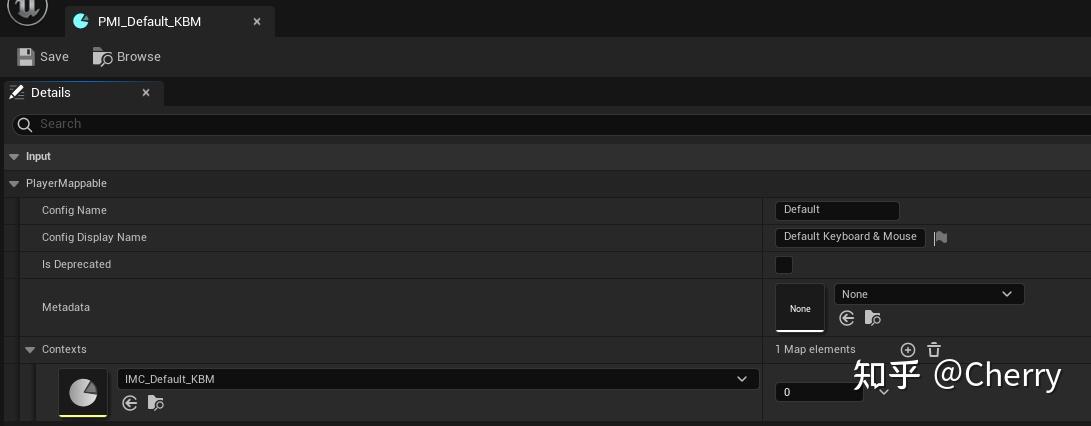Collapse the Contexts map expander
This screenshot has width=1091, height=426.
30,350
